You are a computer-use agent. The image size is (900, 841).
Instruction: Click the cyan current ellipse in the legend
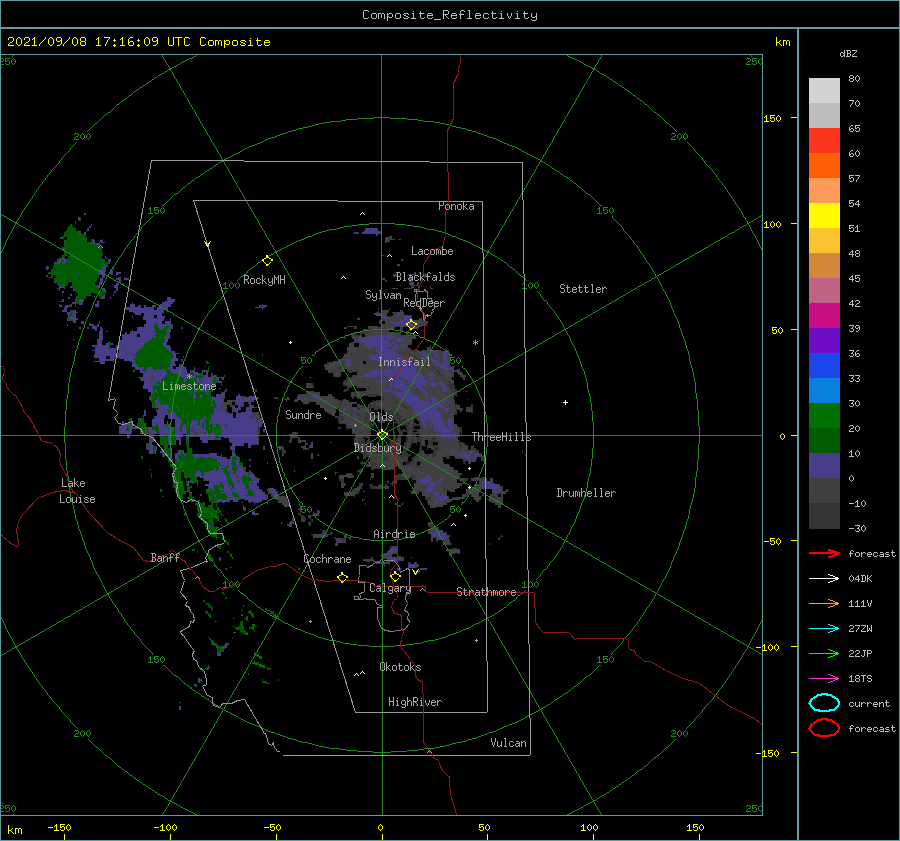[x=824, y=703]
